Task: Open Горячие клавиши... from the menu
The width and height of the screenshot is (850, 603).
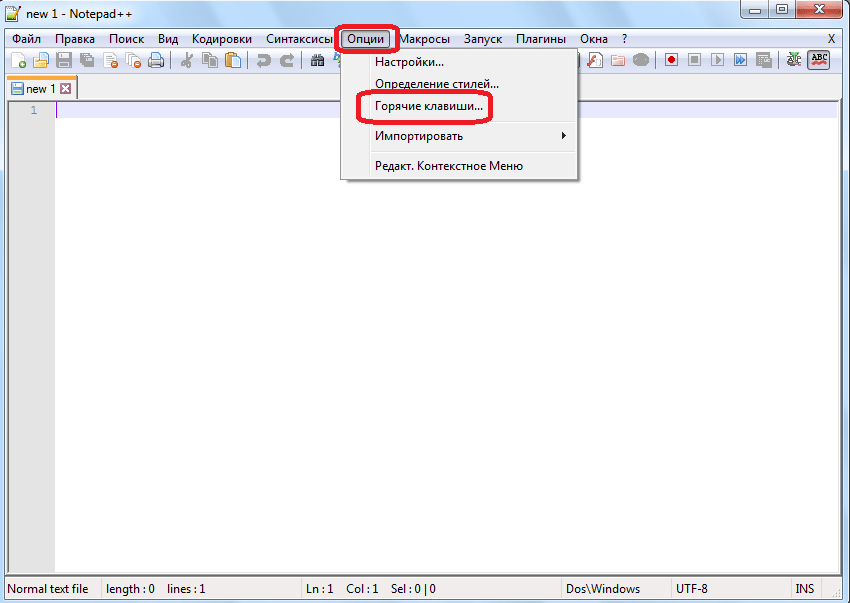Action: pos(428,105)
